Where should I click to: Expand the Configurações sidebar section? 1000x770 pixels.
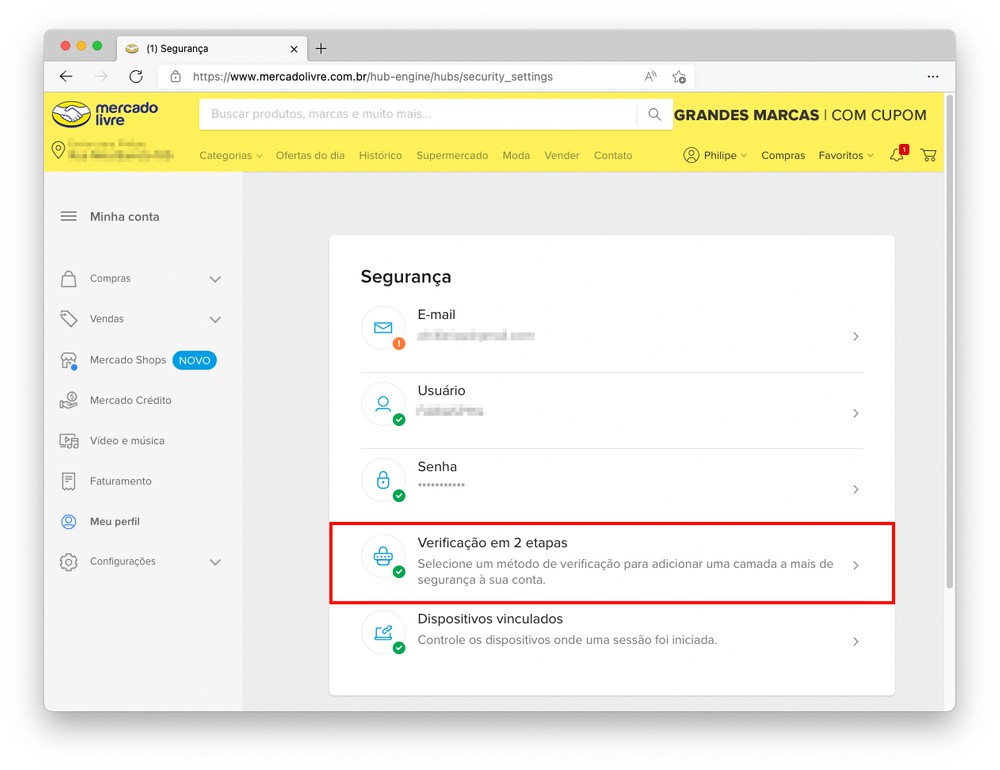[215, 562]
